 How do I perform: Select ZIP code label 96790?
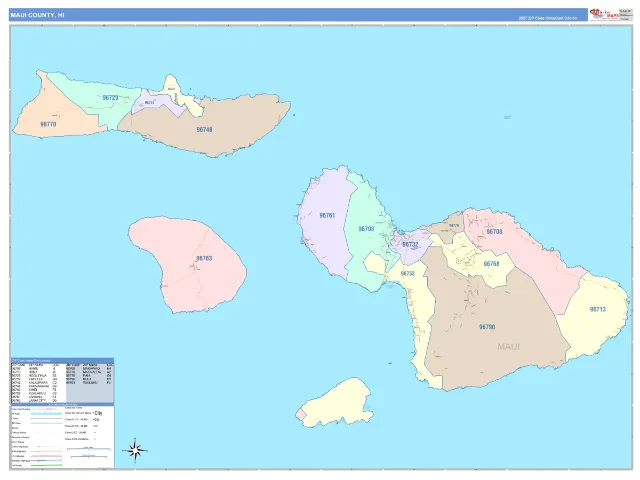[487, 327]
